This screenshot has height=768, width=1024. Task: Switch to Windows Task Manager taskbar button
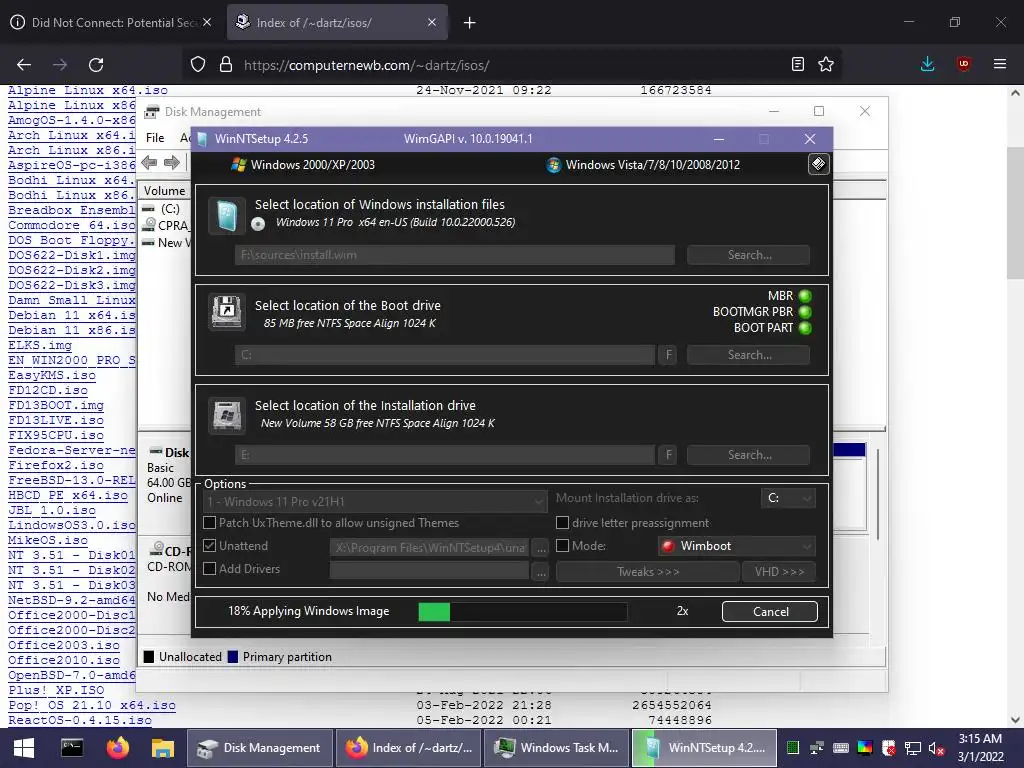point(556,748)
